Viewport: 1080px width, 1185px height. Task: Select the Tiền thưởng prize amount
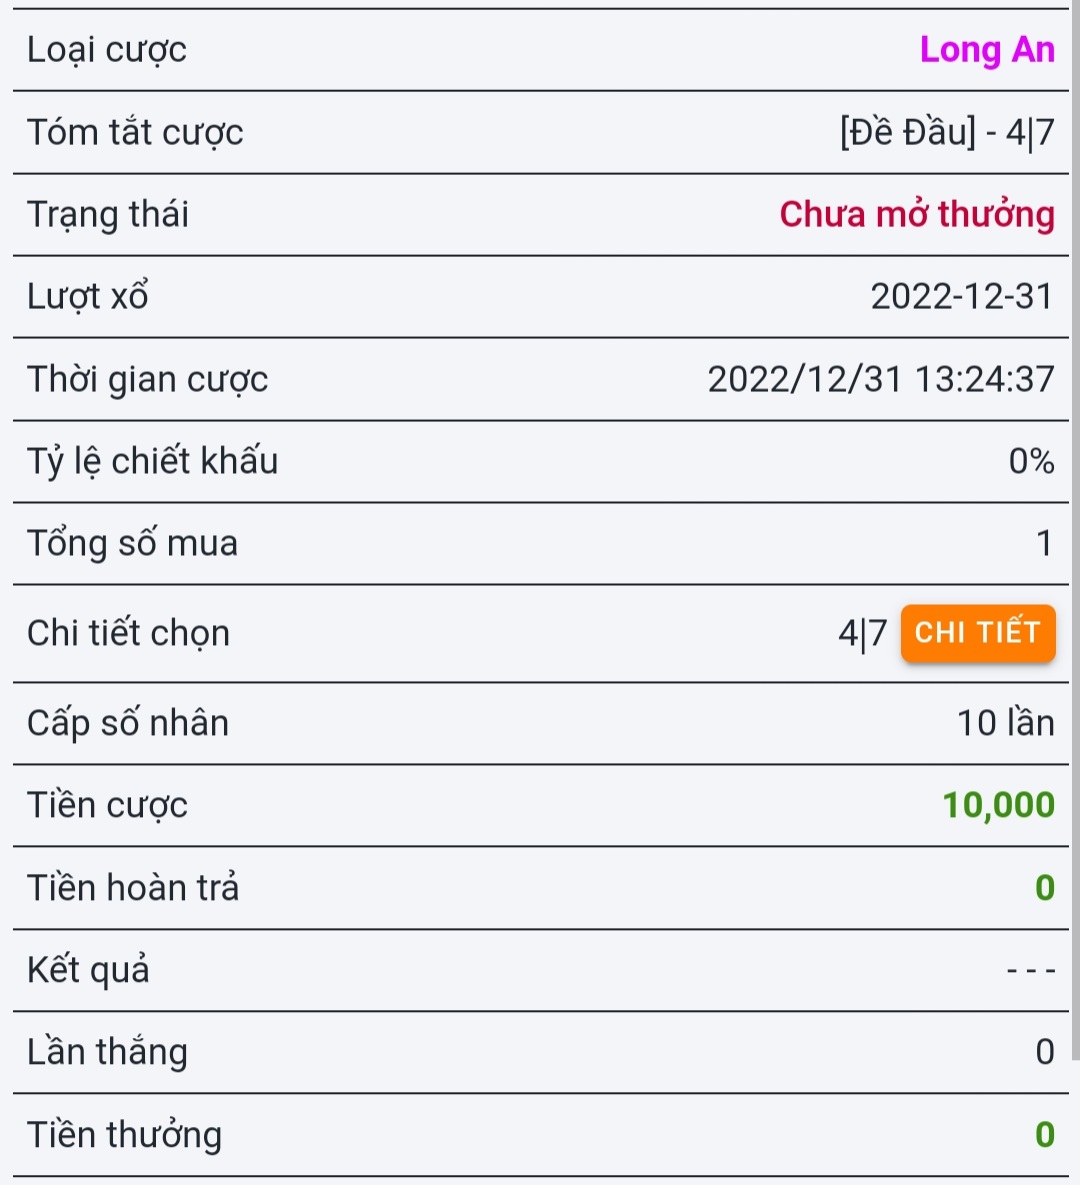click(1044, 1134)
